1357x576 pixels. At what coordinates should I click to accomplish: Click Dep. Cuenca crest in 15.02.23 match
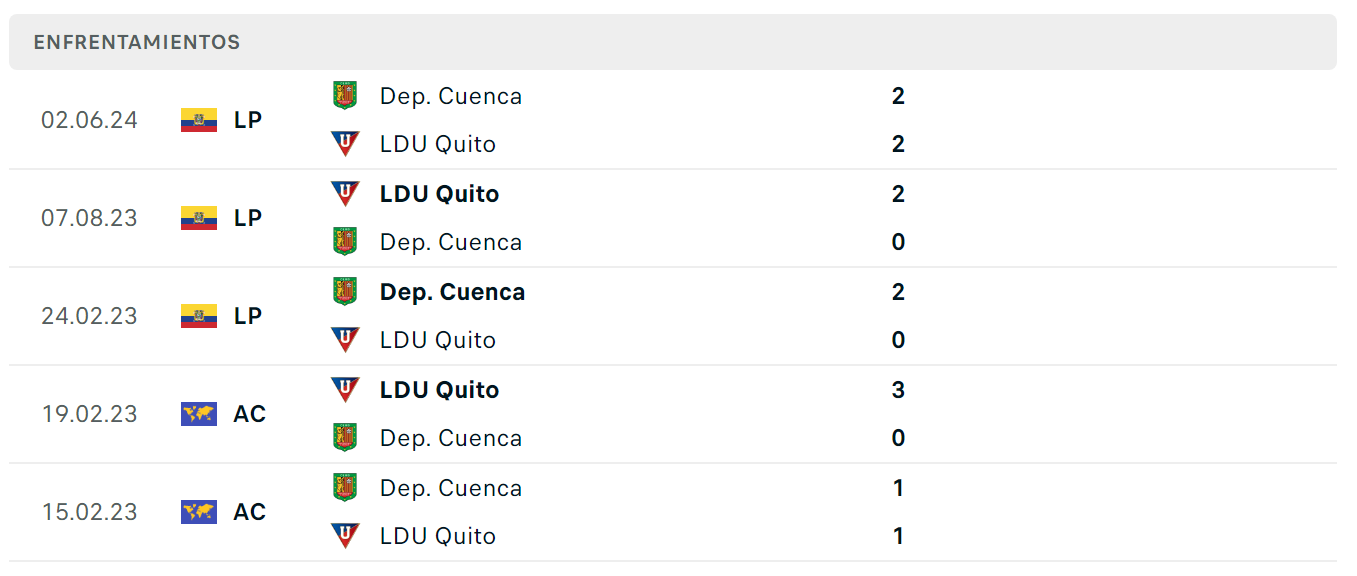coord(345,488)
